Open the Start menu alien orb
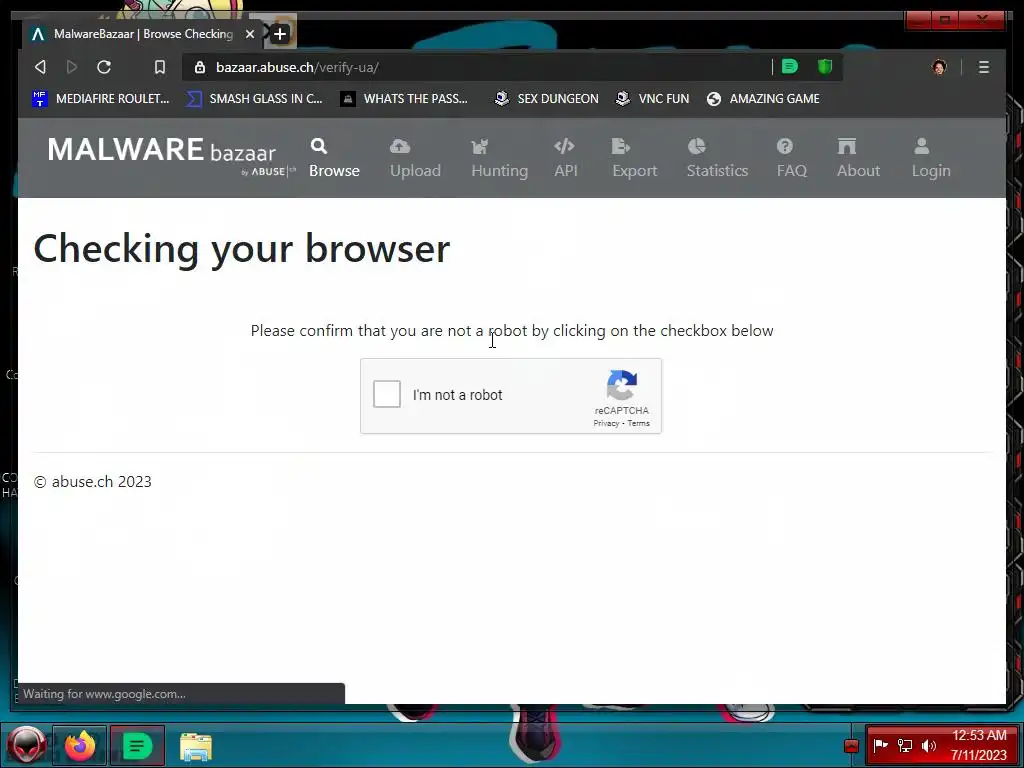The width and height of the screenshot is (1024, 768). coord(26,746)
